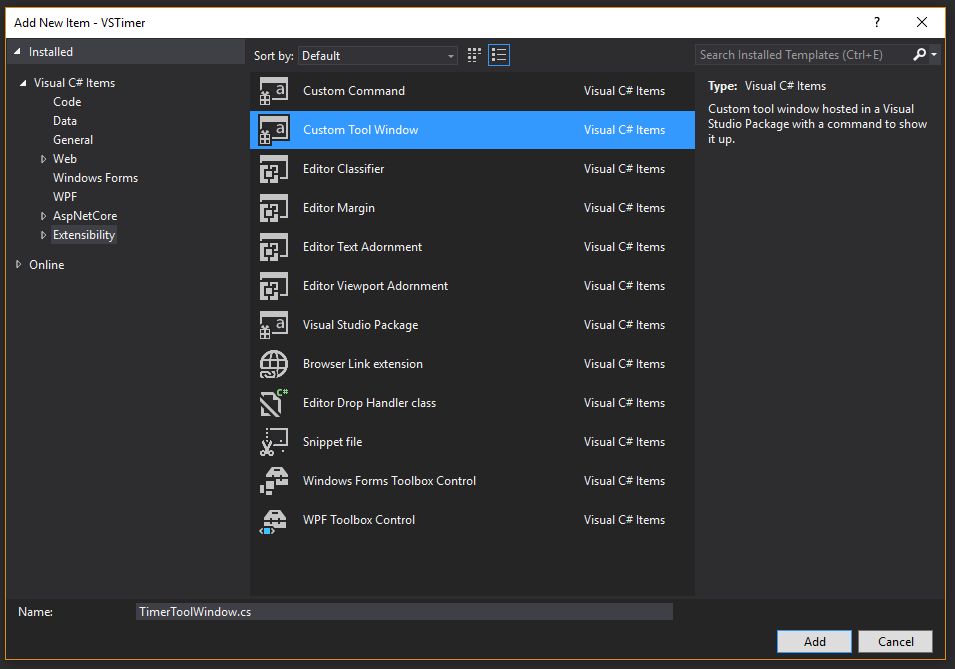This screenshot has width=955, height=669.
Task: Select the Editor Viewport Adornment name
Action: click(x=375, y=286)
